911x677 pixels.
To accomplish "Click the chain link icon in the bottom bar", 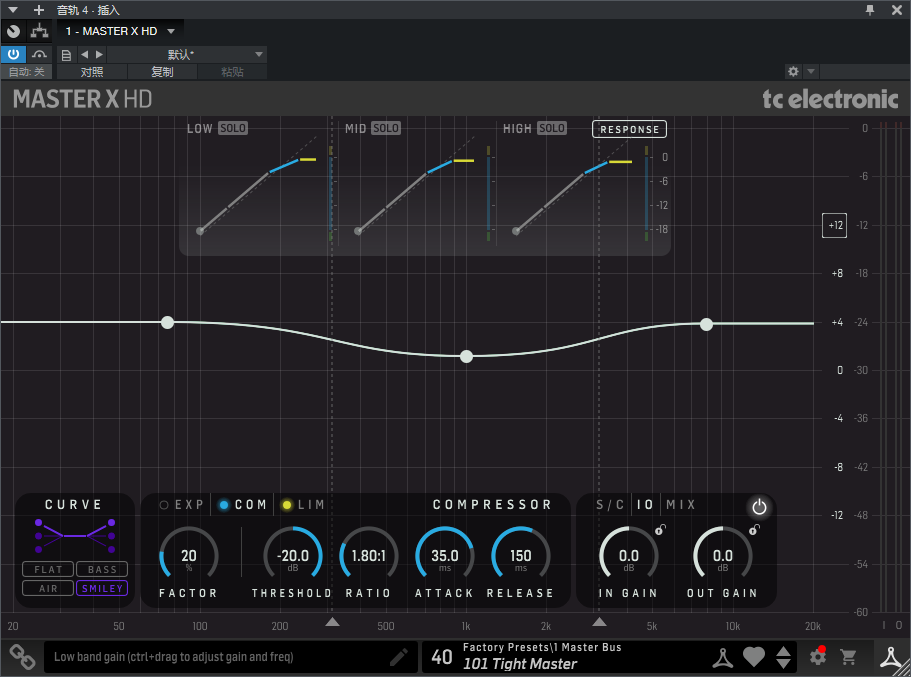I will click(22, 657).
